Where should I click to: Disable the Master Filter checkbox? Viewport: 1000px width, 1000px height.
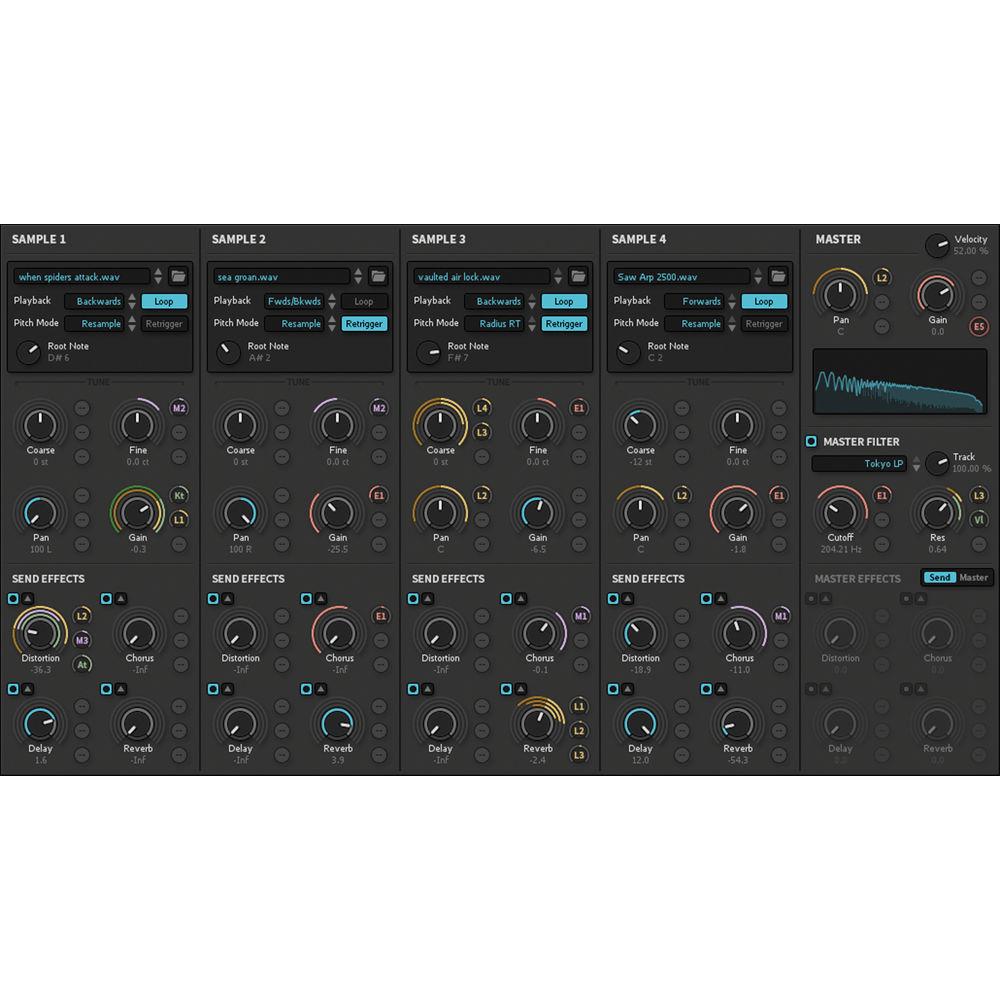(x=811, y=441)
